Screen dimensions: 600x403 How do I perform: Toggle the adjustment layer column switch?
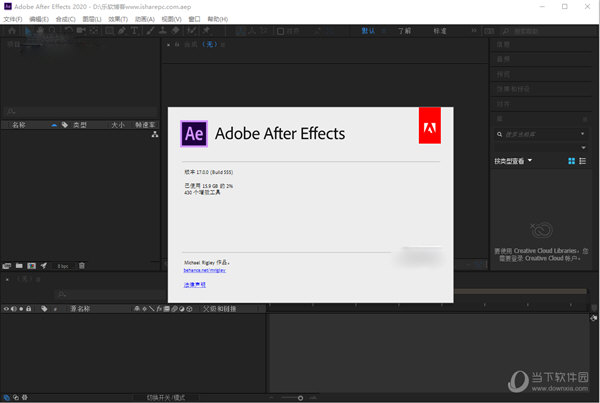[x=182, y=309]
